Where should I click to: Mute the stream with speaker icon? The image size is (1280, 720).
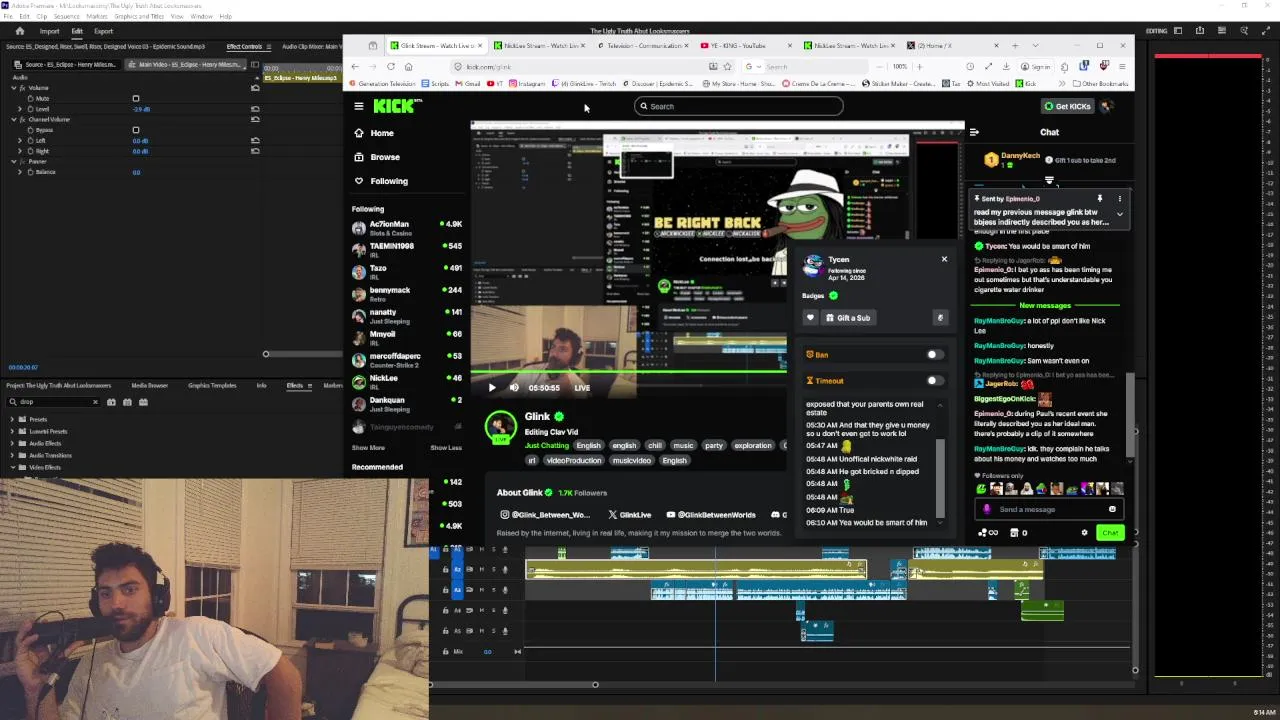pyautogui.click(x=514, y=388)
